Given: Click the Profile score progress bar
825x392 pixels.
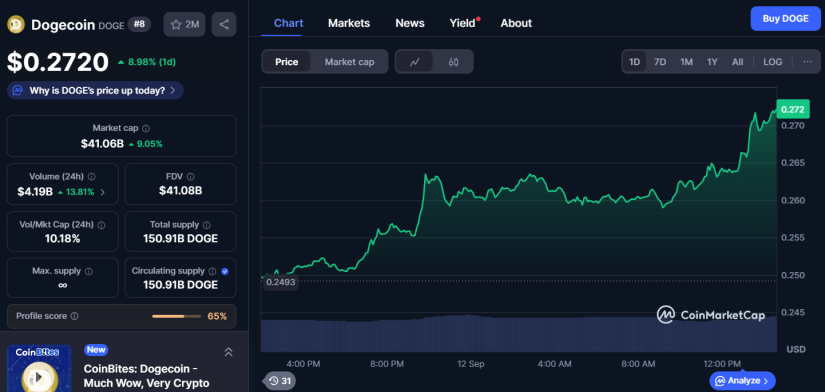Looking at the screenshot, I should pyautogui.click(x=177, y=316).
